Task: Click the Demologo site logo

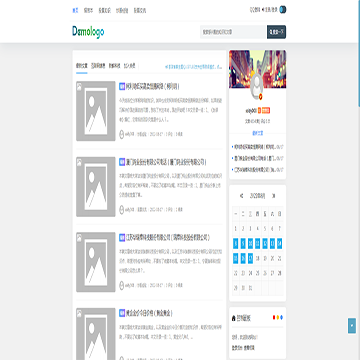Action: [x=88, y=32]
